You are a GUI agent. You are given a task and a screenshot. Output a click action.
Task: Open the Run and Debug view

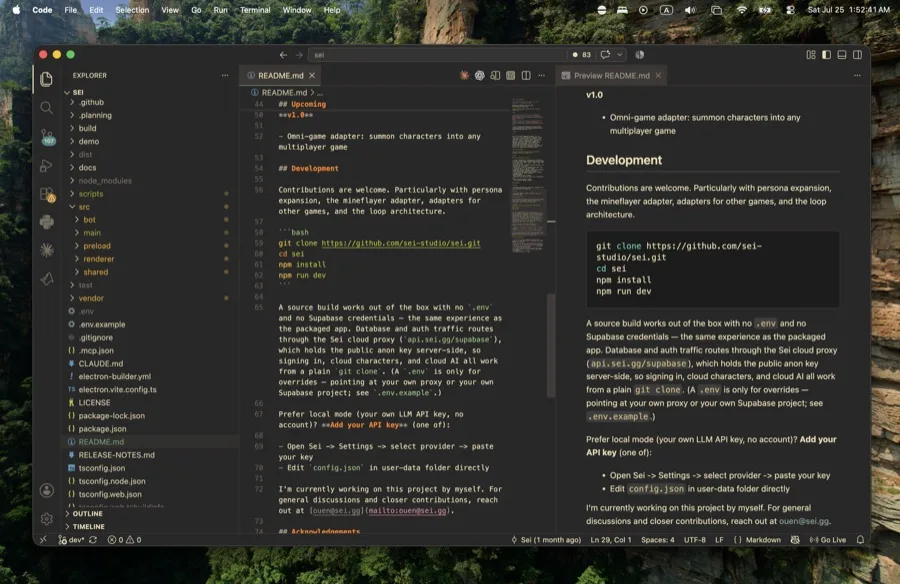coord(46,166)
